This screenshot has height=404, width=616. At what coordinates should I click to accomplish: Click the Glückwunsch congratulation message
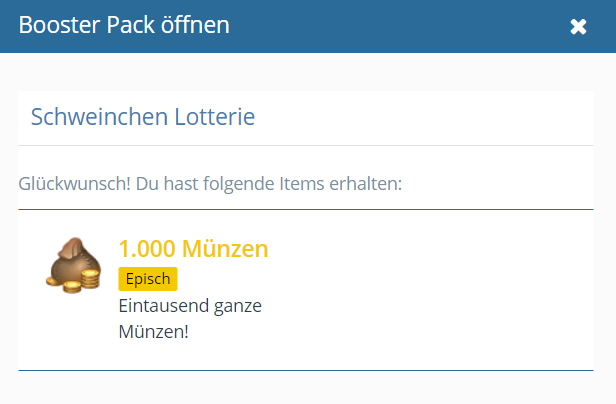(210, 184)
